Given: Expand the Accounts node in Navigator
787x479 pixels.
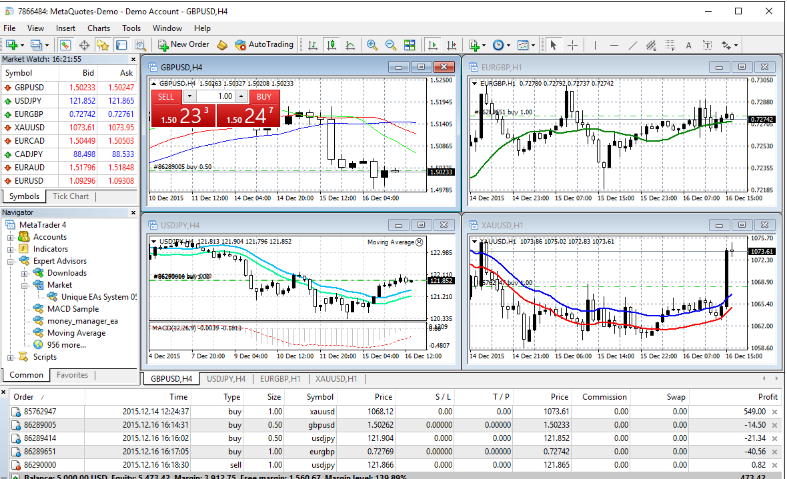Looking at the screenshot, I should click(x=10, y=237).
